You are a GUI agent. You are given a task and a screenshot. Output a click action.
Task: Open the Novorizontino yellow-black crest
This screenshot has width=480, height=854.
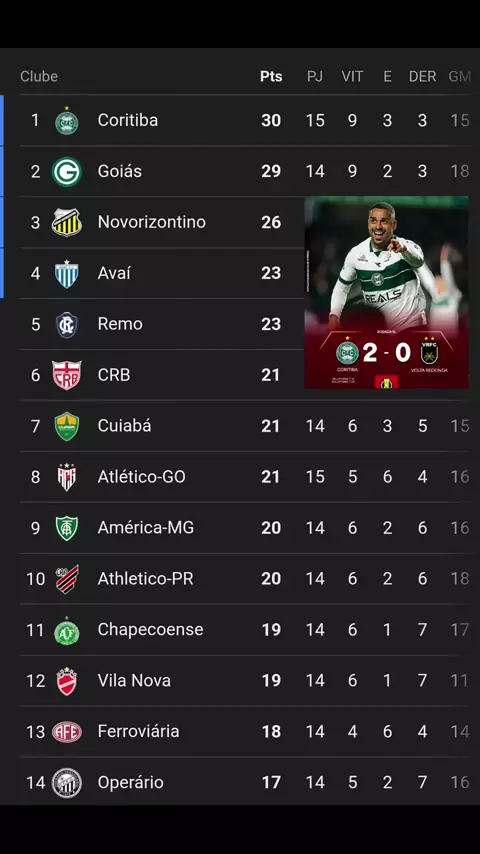click(x=66, y=222)
